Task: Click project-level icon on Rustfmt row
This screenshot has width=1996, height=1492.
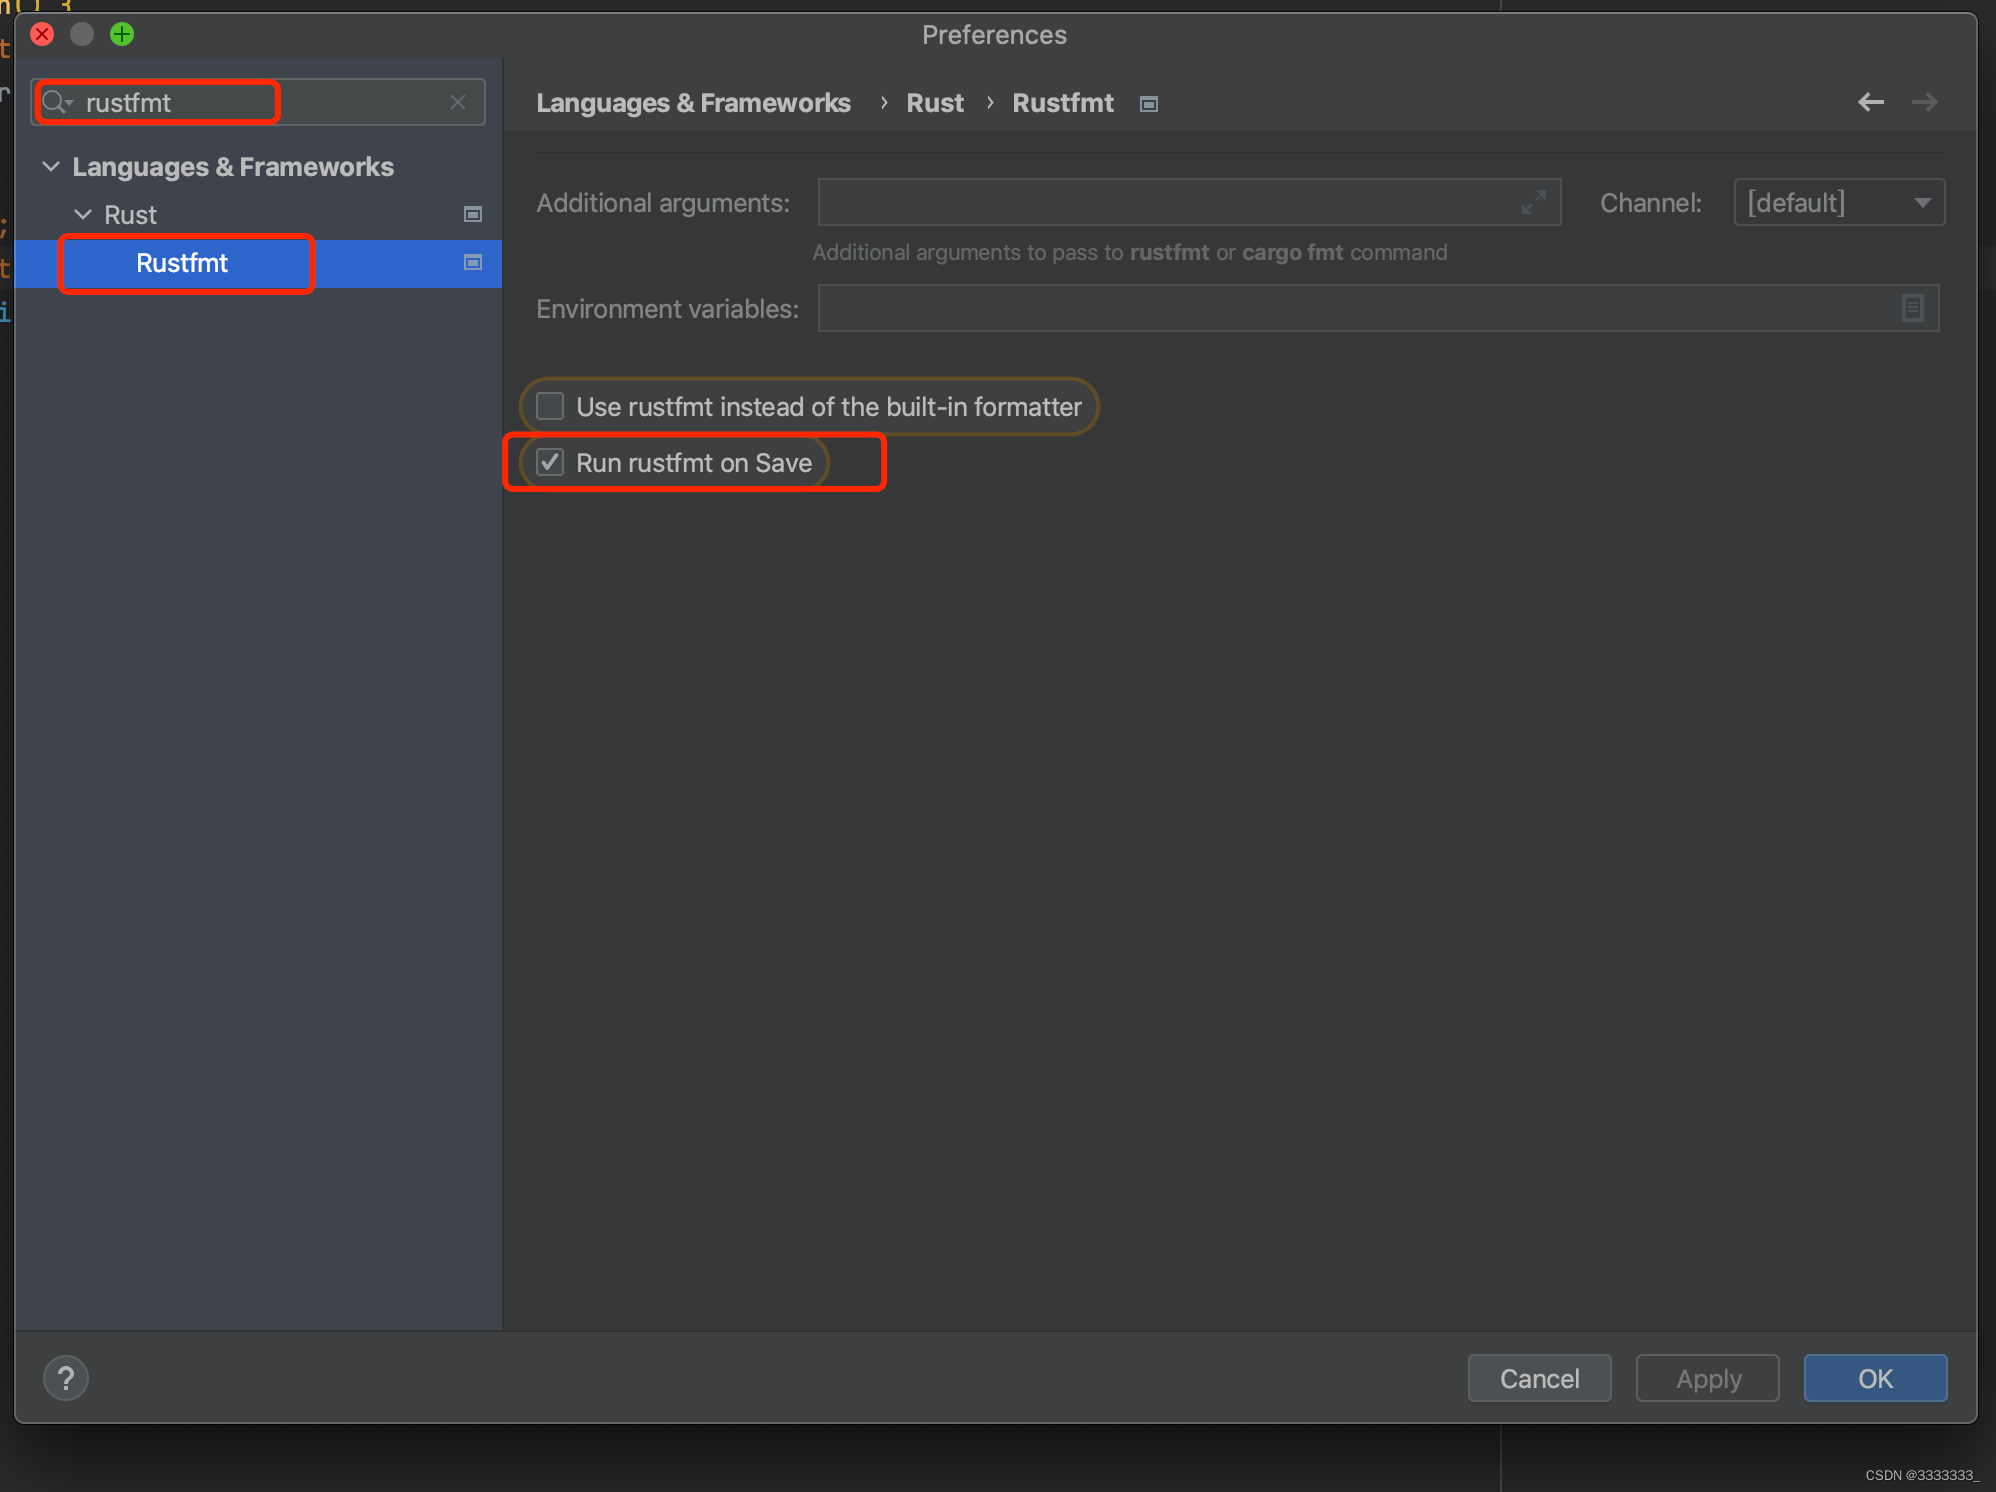Action: pos(473,262)
